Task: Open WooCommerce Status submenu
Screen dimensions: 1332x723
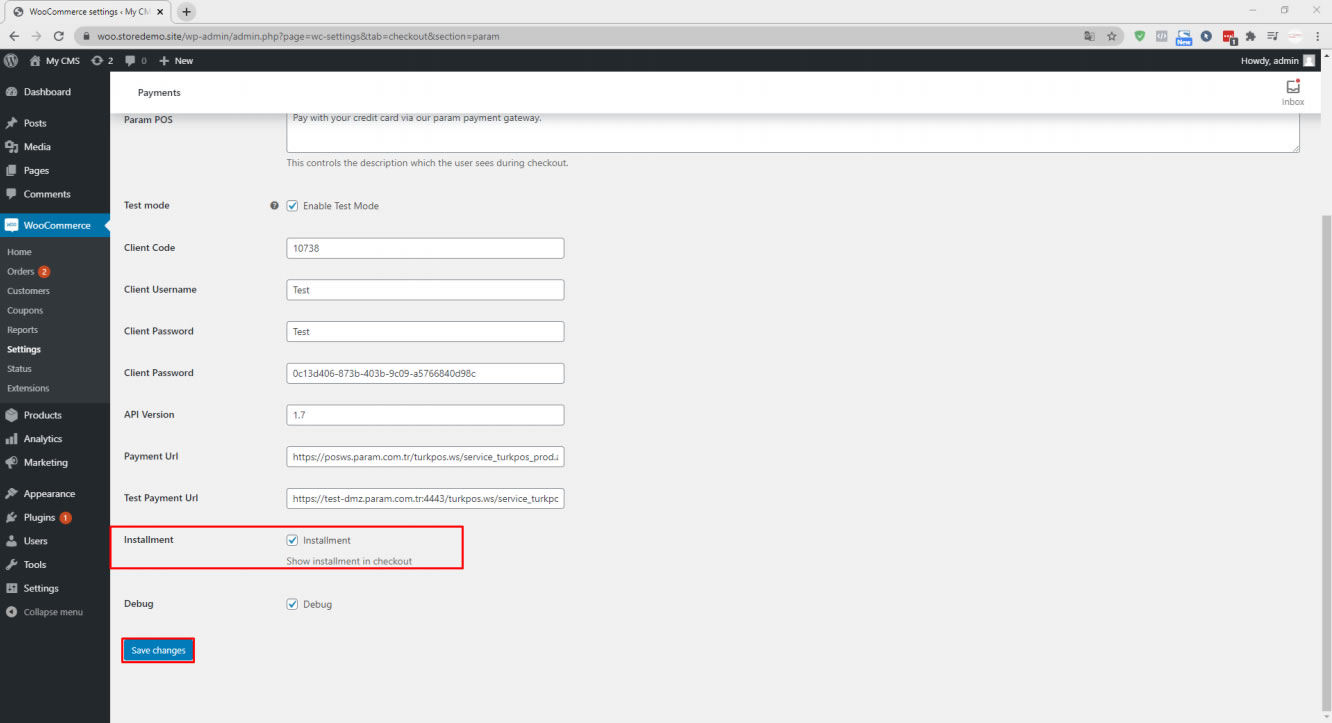Action: point(20,369)
